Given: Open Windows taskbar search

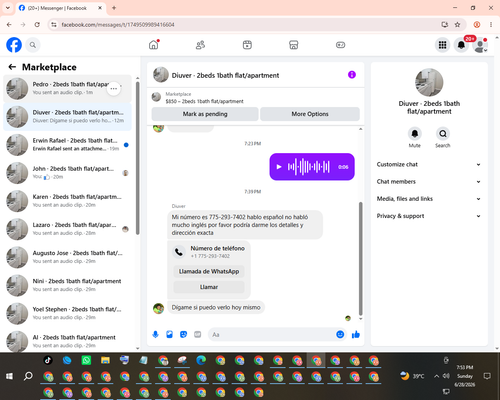Looking at the screenshot, I should [x=28, y=376].
